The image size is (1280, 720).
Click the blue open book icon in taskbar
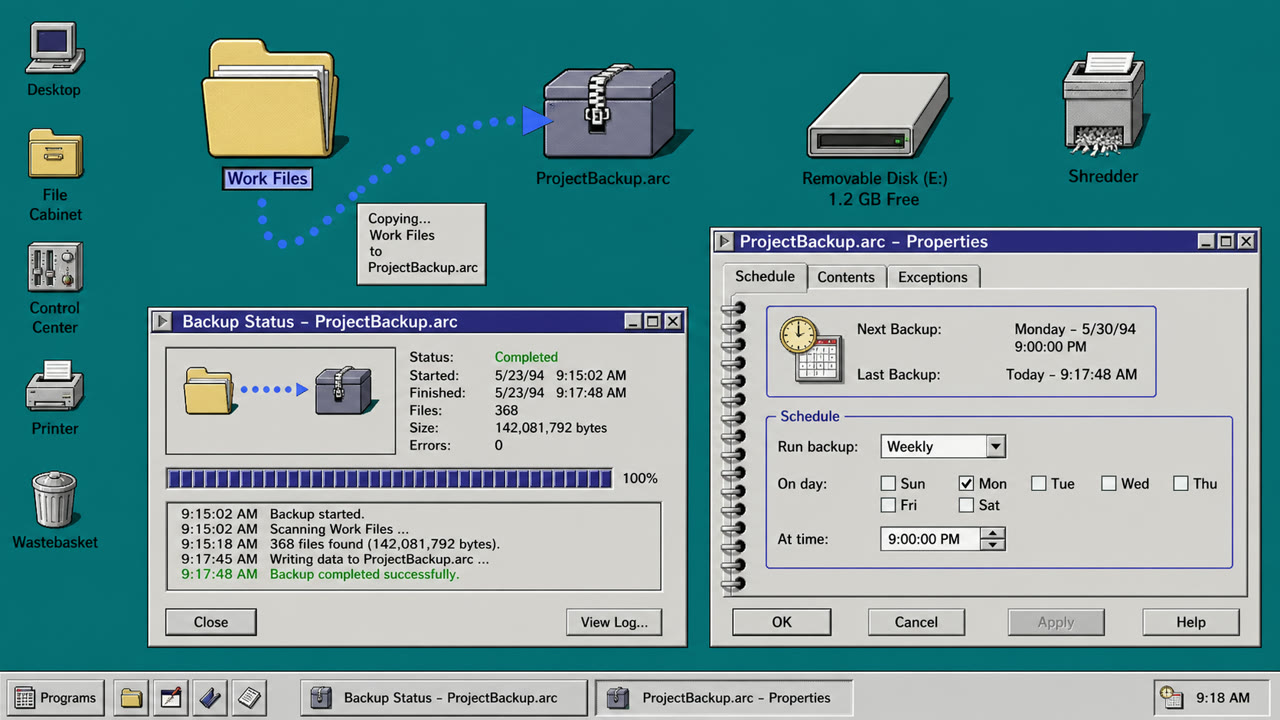coord(209,697)
